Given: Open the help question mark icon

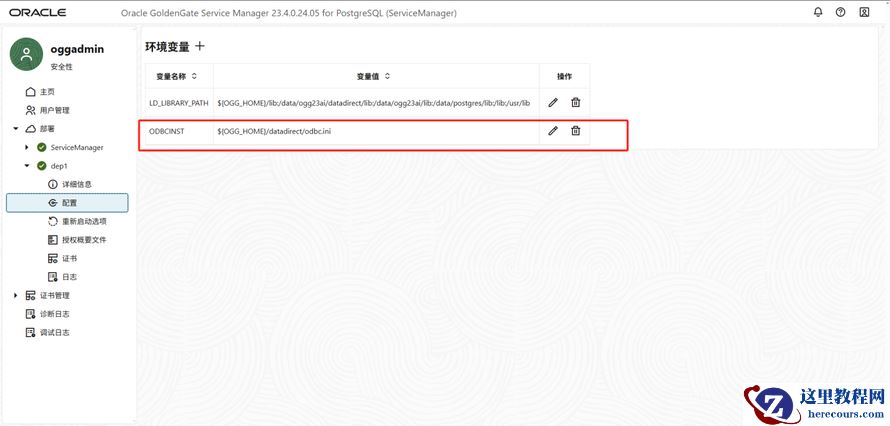Looking at the screenshot, I should click(x=841, y=12).
